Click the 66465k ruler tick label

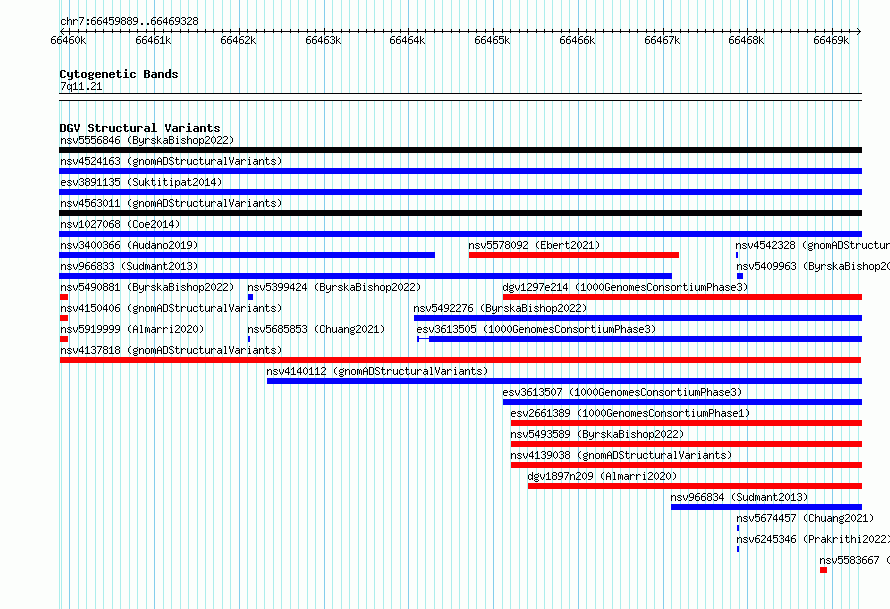coord(492,40)
